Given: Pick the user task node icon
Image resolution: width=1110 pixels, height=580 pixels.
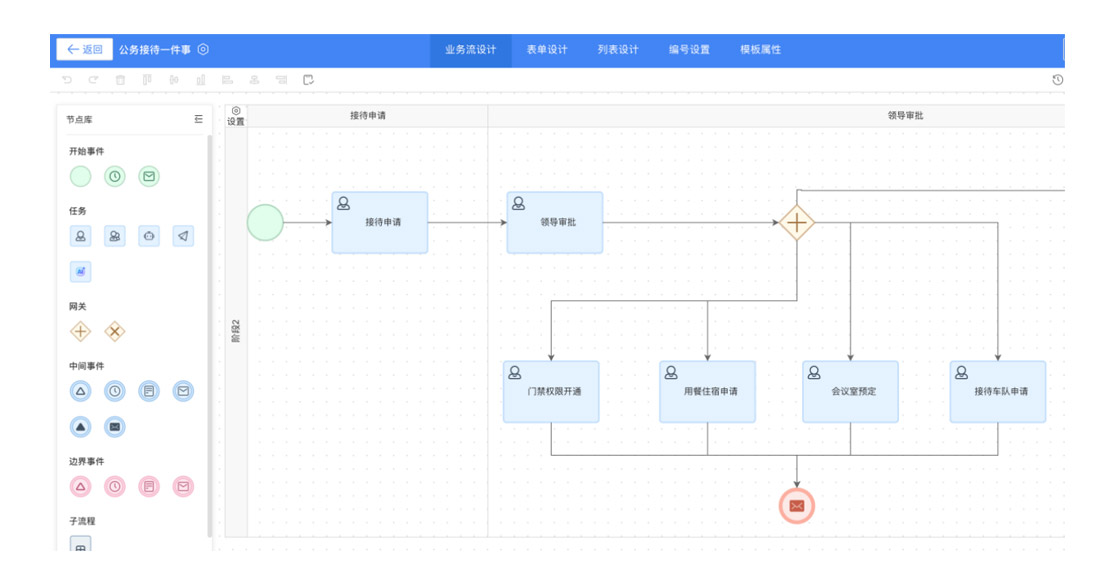Looking at the screenshot, I should [x=81, y=236].
